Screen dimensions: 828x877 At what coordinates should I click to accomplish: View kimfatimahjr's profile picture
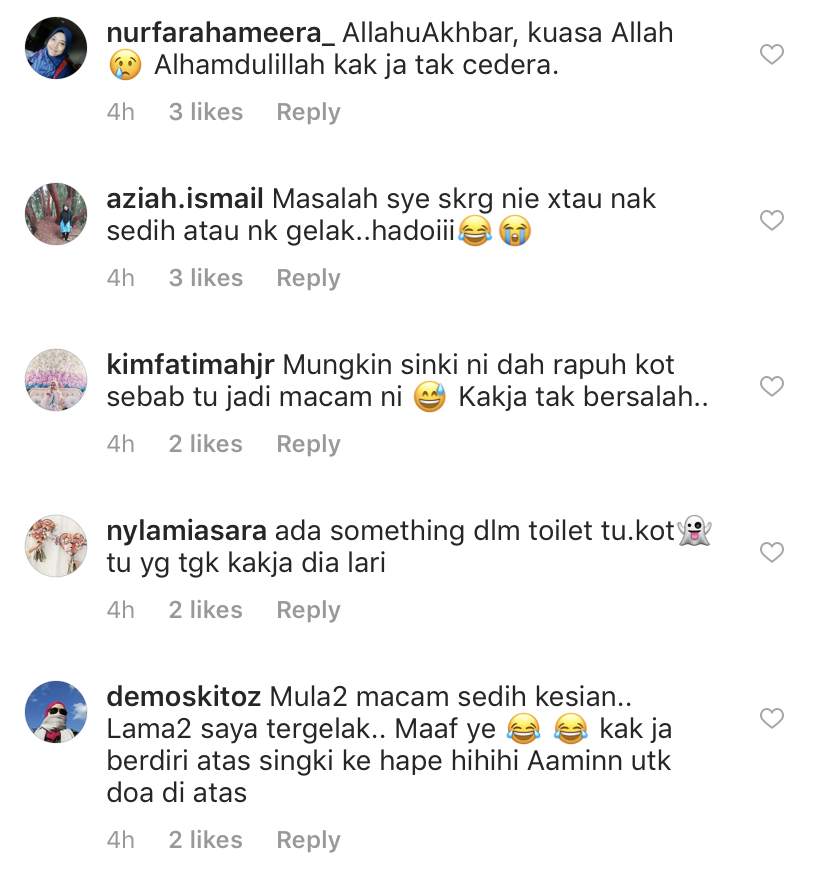56,380
